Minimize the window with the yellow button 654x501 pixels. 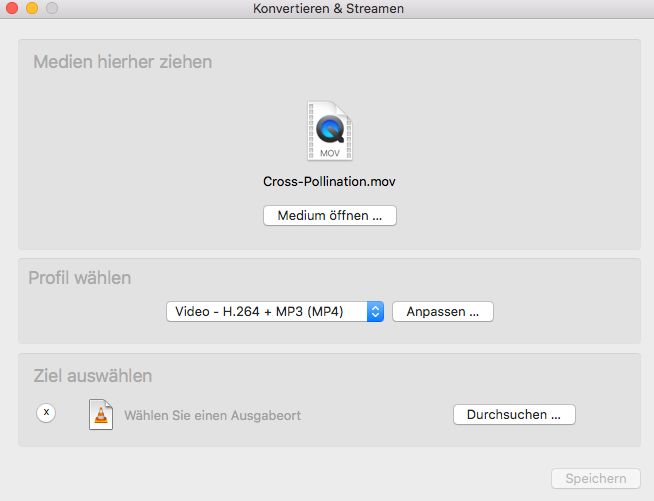(32, 8)
